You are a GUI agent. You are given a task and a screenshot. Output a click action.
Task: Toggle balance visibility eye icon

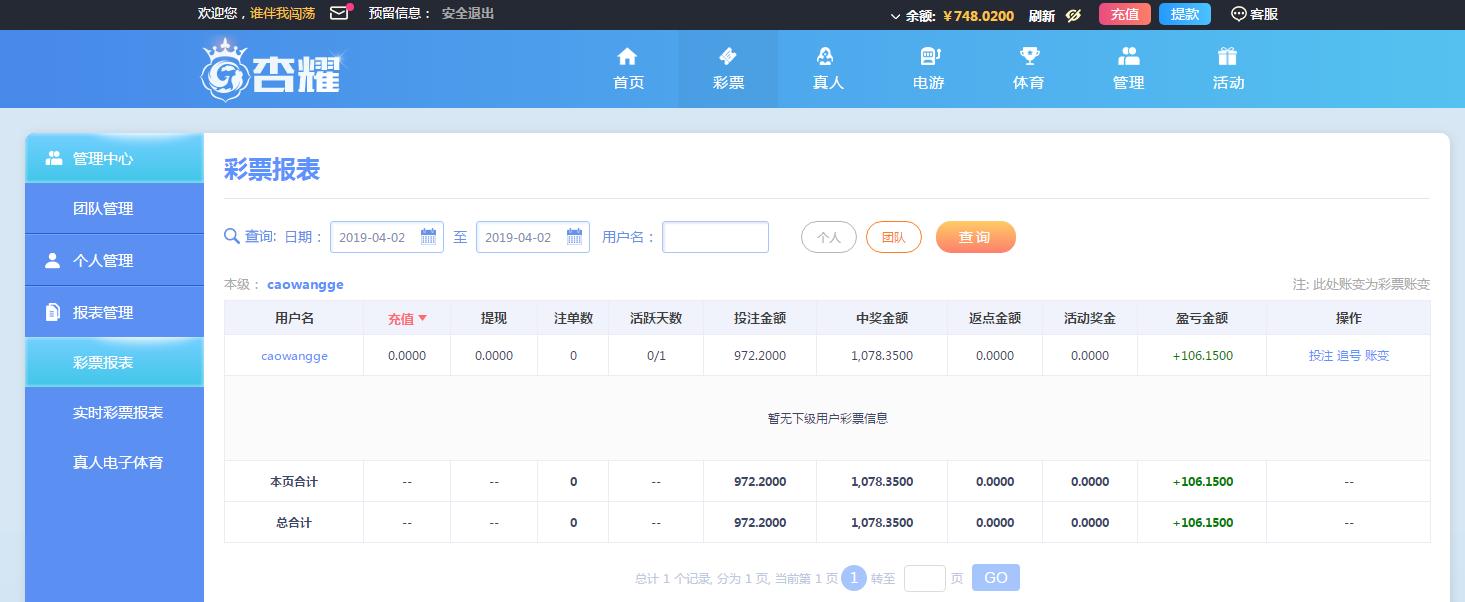[1074, 15]
